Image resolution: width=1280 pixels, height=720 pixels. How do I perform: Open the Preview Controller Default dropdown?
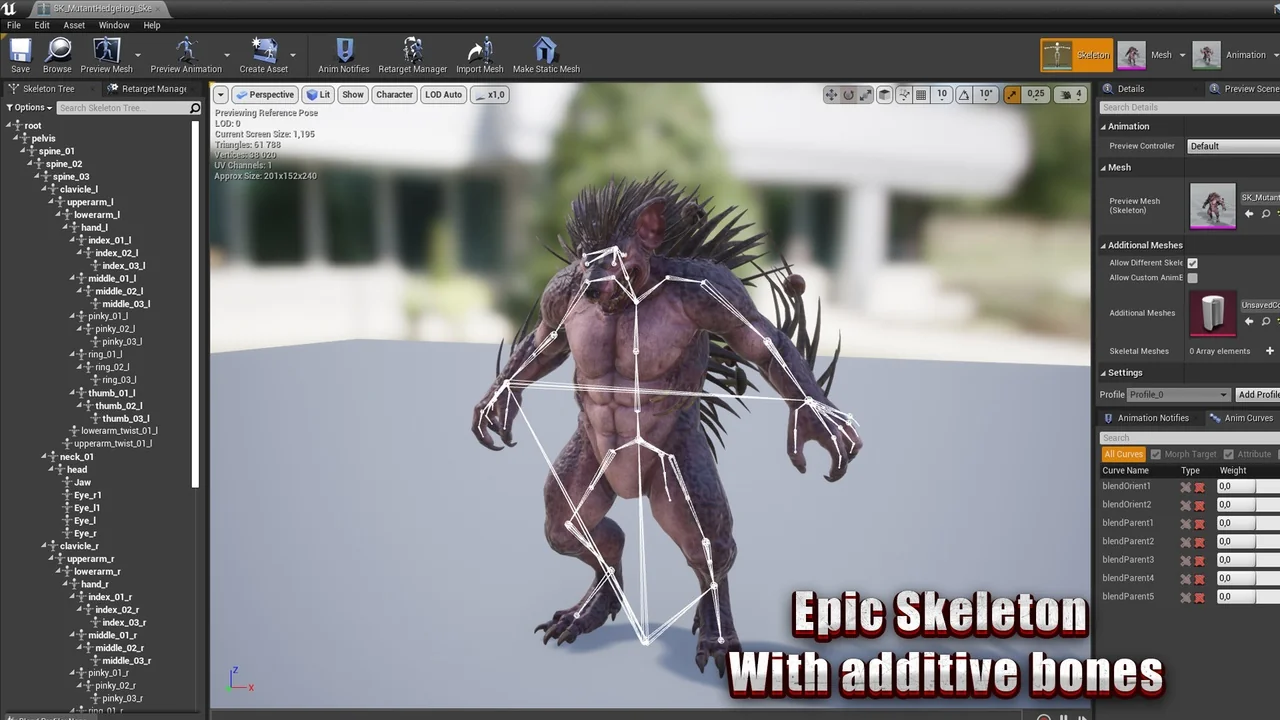coord(1233,146)
